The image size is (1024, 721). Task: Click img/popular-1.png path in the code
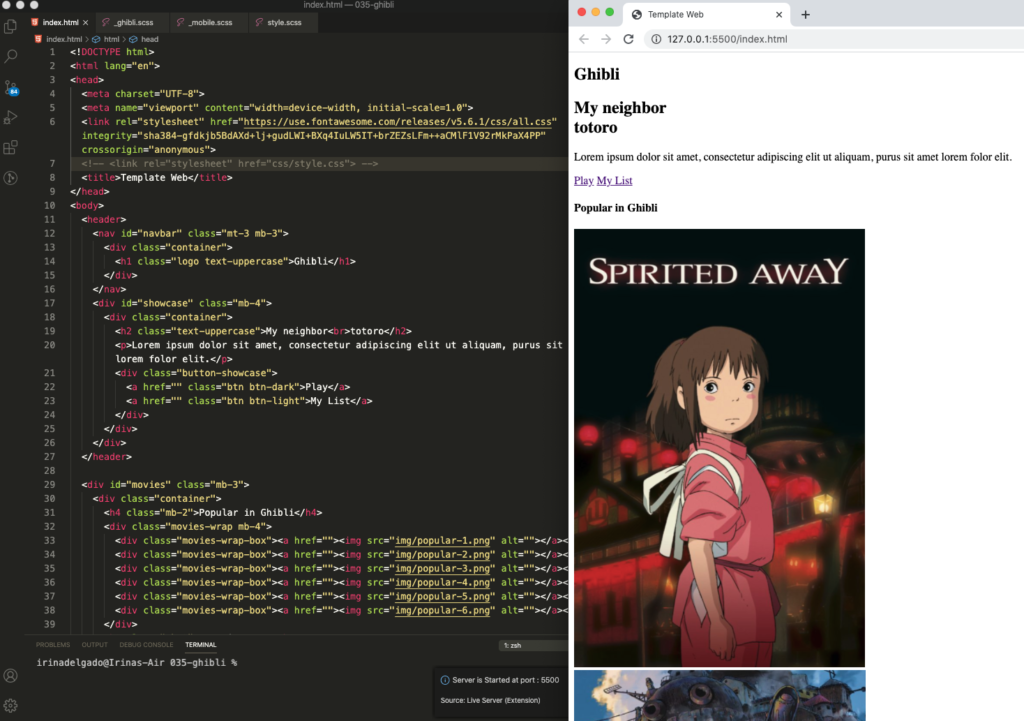443,540
